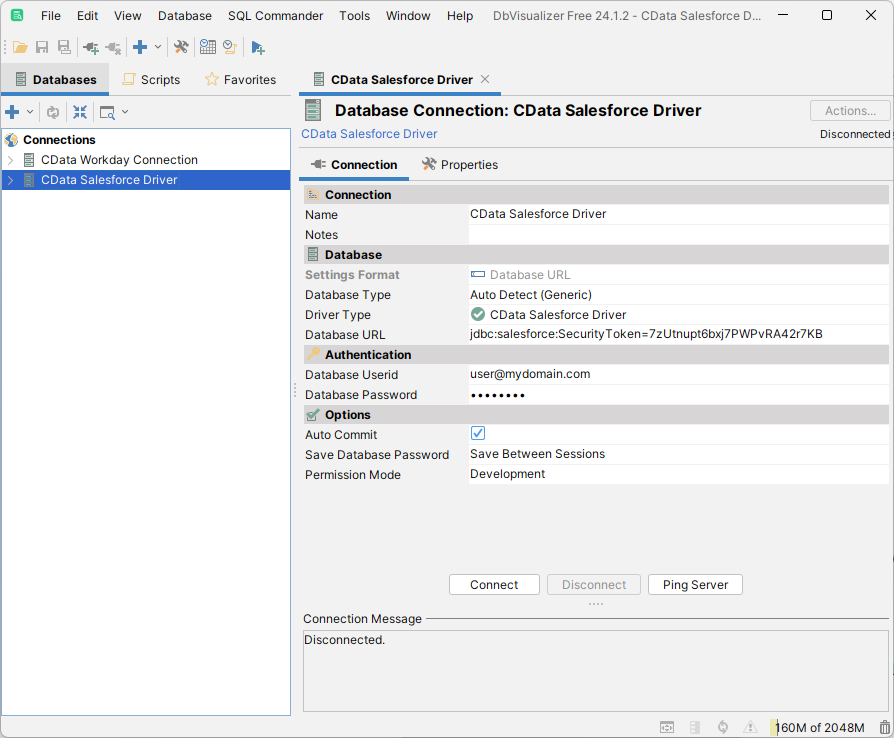Open the Driver Manager icon in the toolbar
The width and height of the screenshot is (894, 738).
208,46
